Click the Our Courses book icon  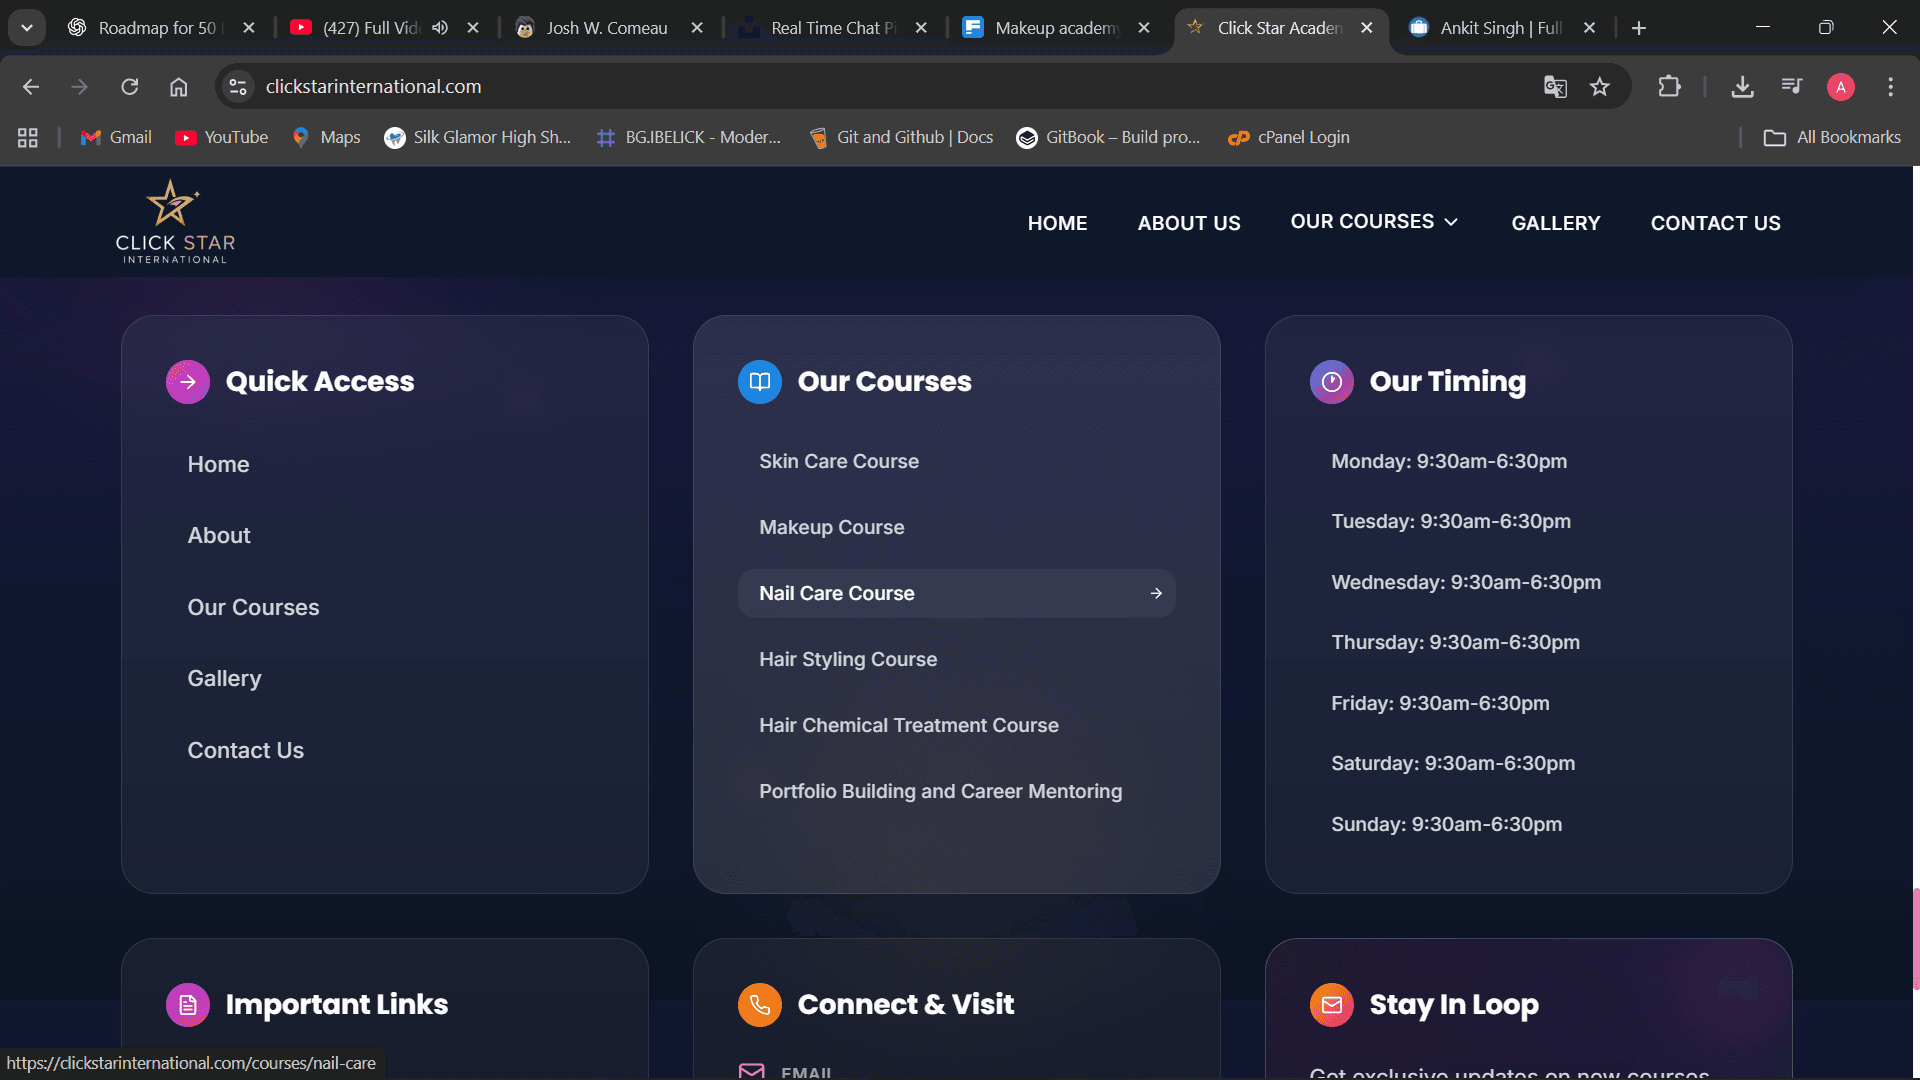760,382
